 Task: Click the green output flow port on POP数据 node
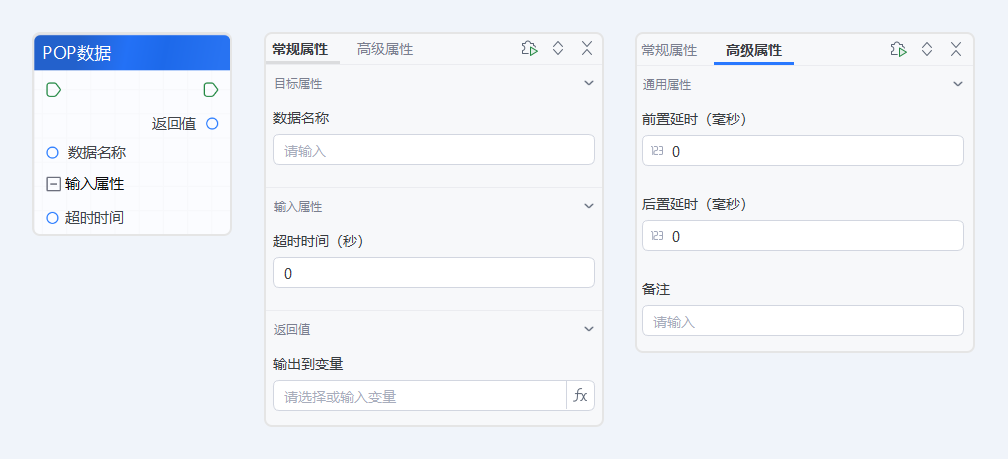click(x=211, y=90)
